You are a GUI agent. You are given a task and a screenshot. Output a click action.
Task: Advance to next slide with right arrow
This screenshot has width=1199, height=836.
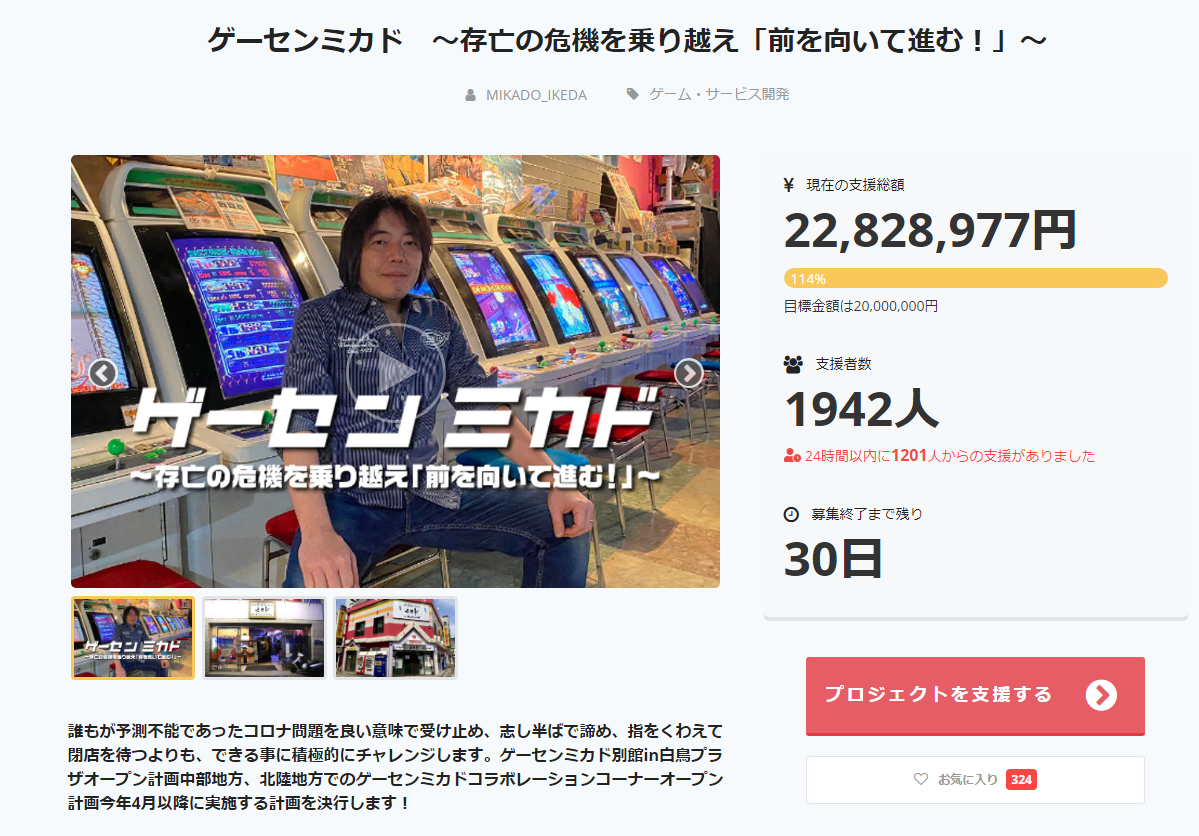(x=688, y=373)
